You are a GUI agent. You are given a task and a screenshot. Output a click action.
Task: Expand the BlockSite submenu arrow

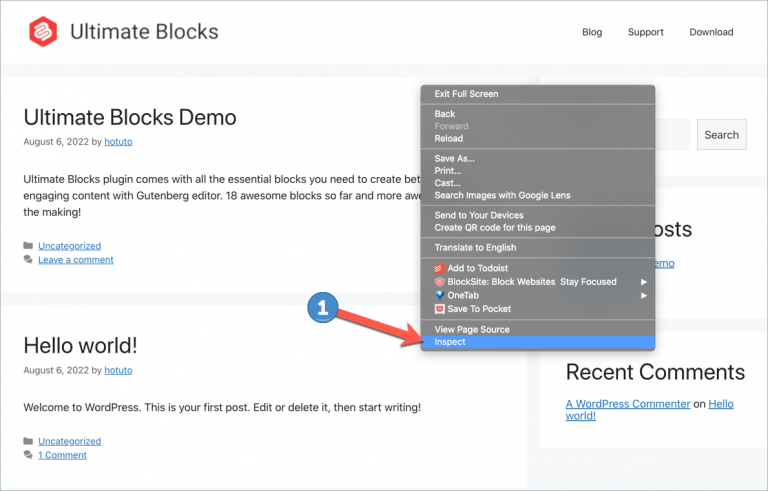(644, 282)
